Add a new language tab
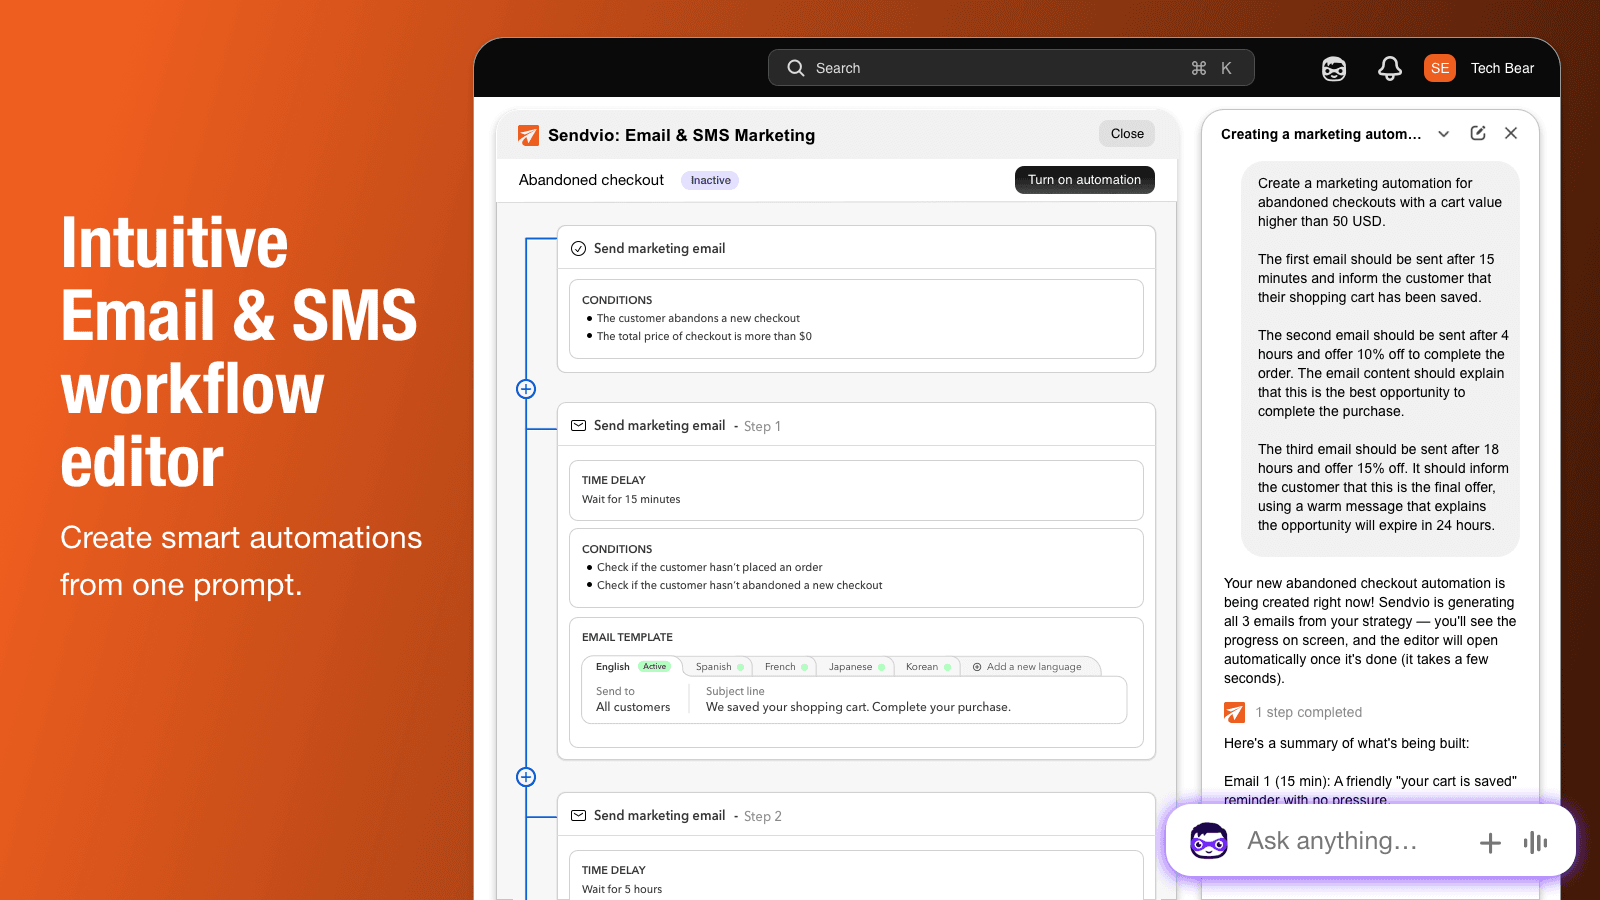Viewport: 1600px width, 900px height. tap(1027, 667)
